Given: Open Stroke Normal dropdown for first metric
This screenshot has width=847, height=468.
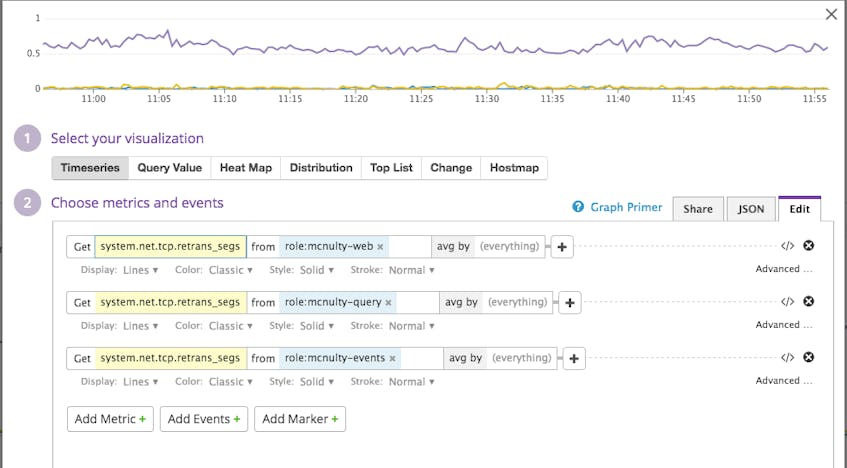Looking at the screenshot, I should (x=412, y=270).
